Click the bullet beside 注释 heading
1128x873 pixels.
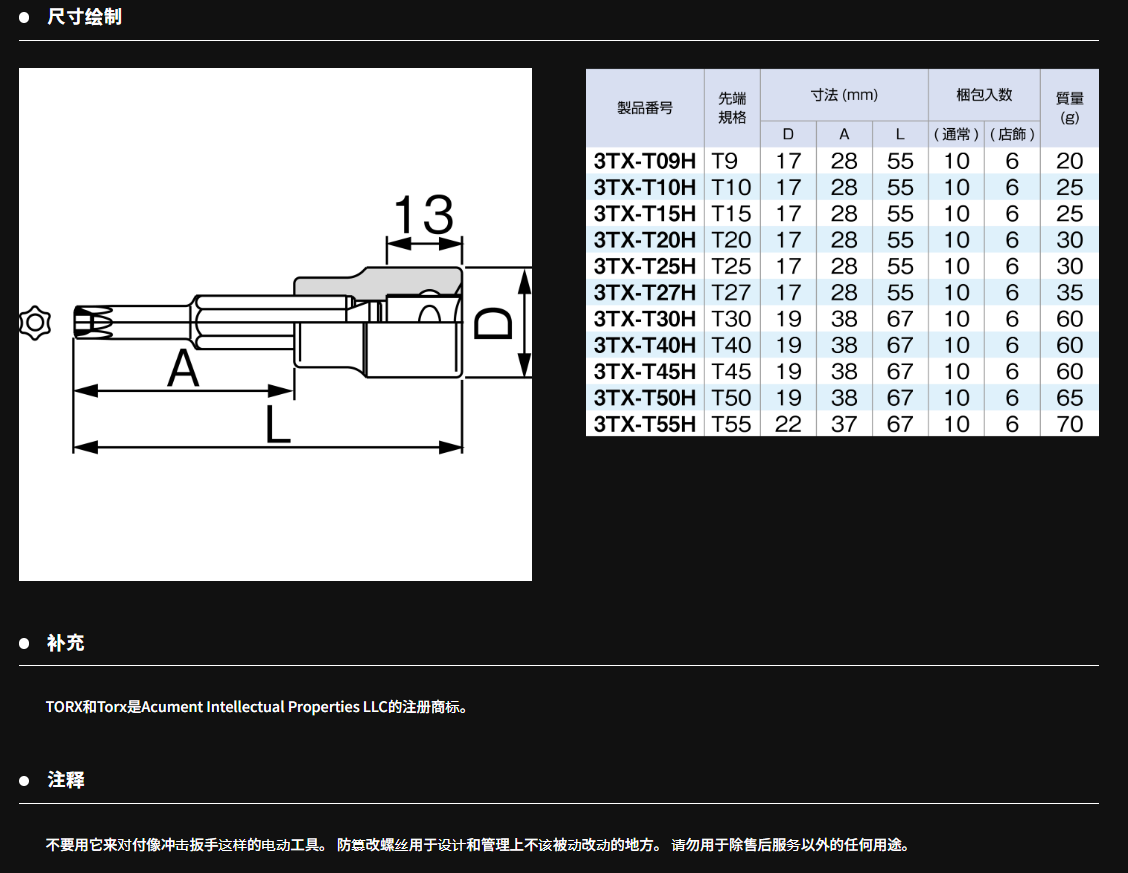tap(24, 780)
